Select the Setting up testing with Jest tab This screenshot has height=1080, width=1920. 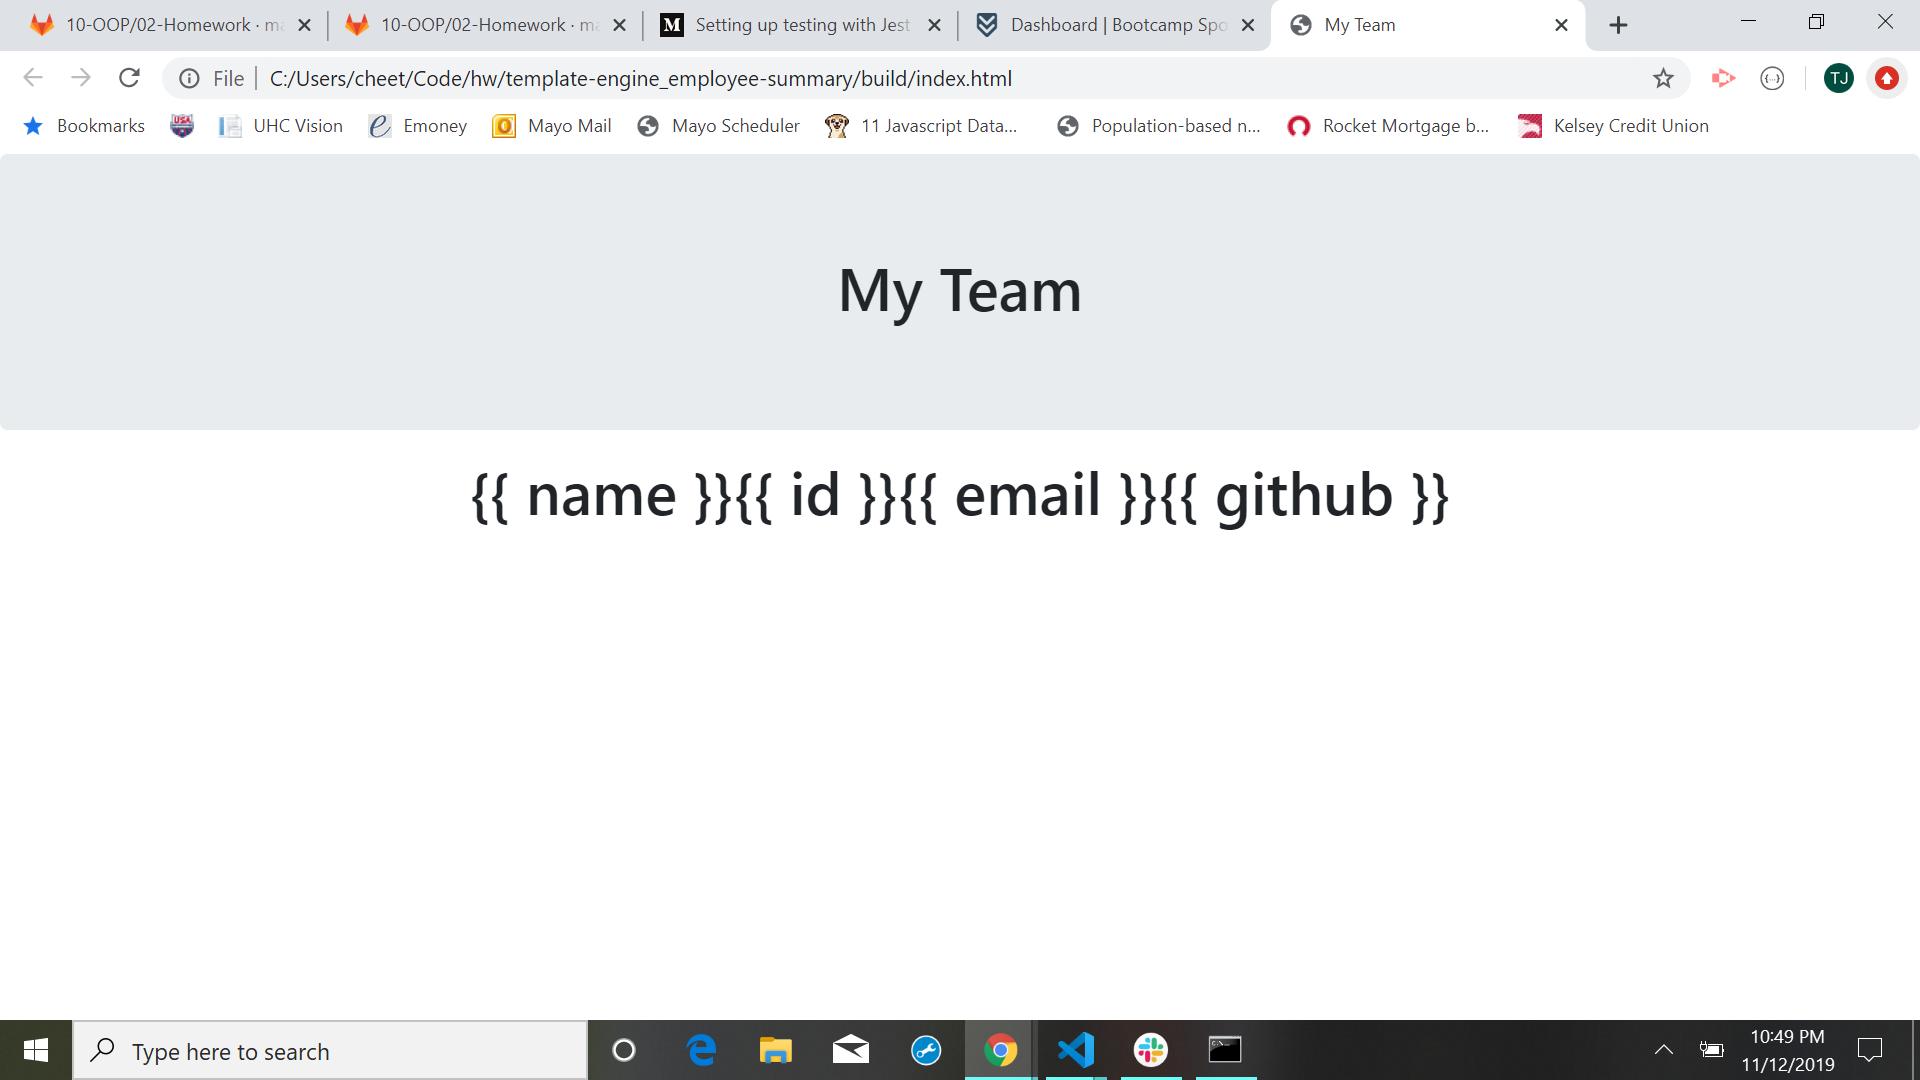(798, 25)
